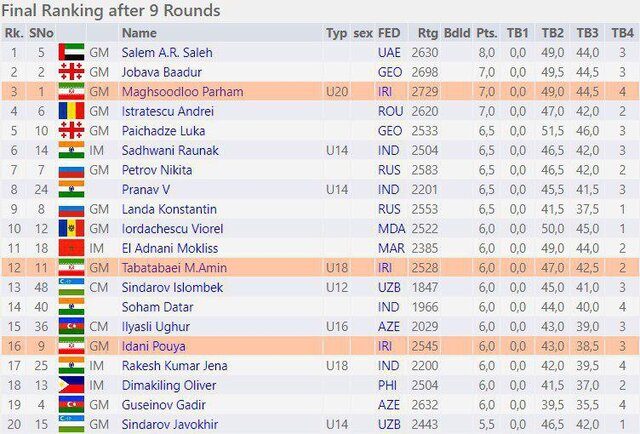Click the Iranian flag beside Maghsoodloo Parham

tap(71, 91)
